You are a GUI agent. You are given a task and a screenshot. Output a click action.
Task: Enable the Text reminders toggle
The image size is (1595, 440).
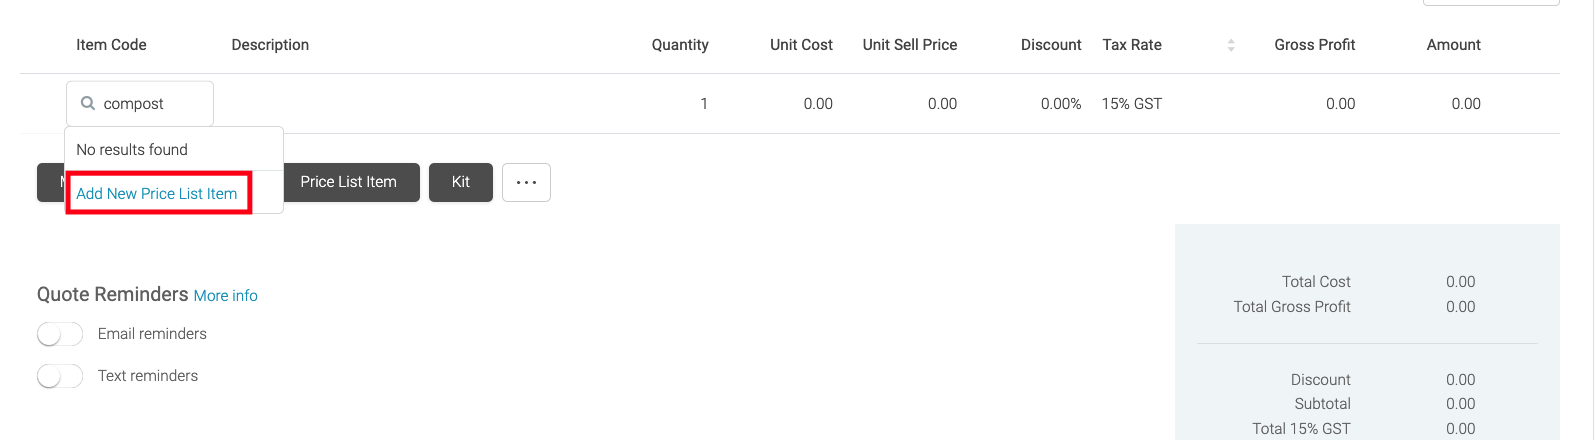[x=60, y=376]
